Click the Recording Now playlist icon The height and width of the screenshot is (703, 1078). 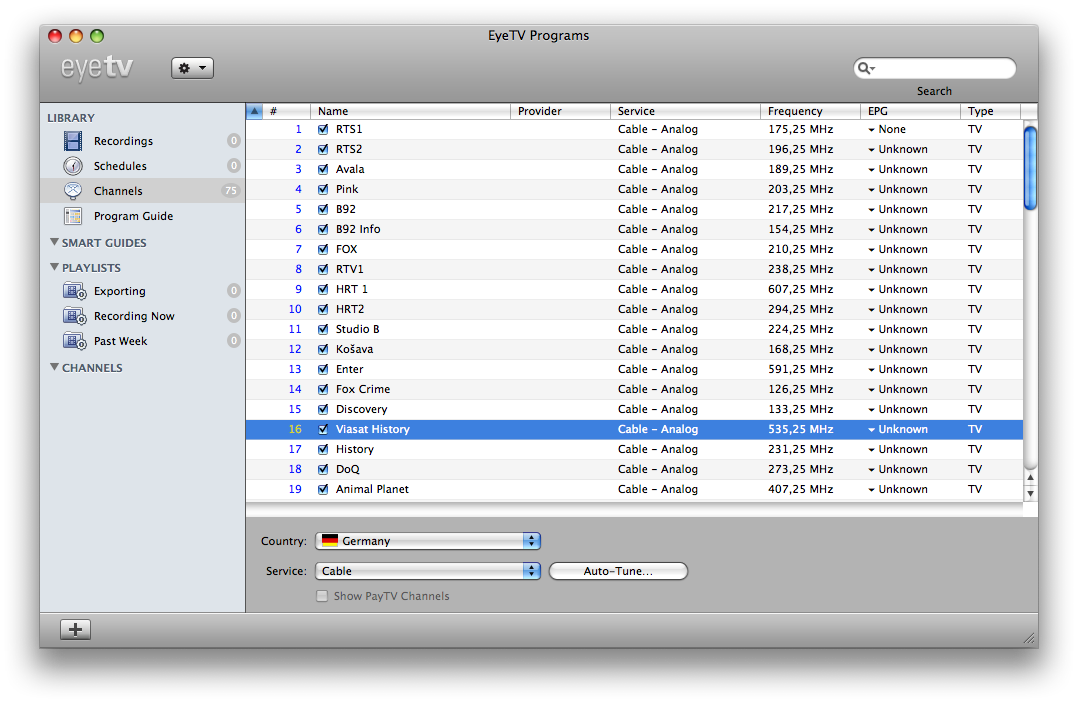(74, 316)
